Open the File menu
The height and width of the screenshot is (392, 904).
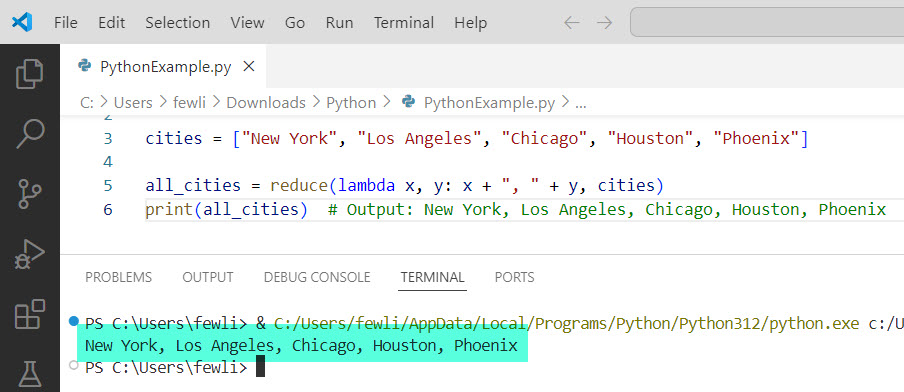[x=66, y=22]
